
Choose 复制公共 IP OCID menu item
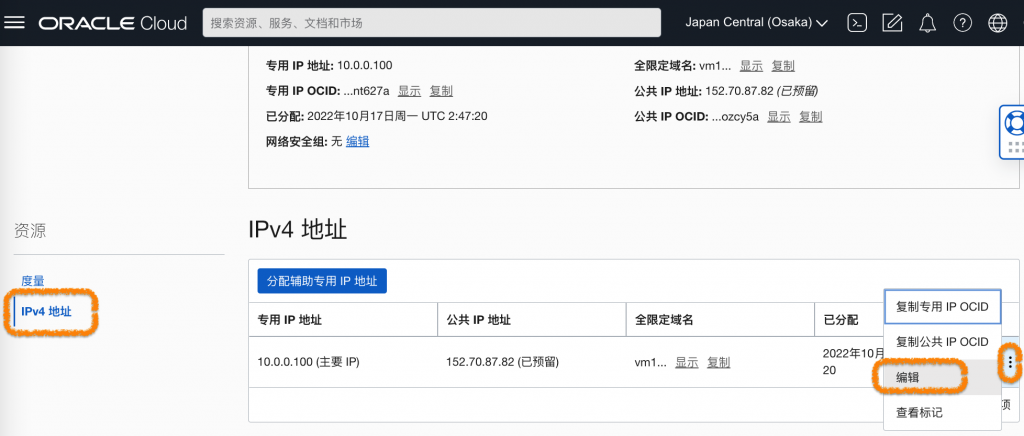pyautogui.click(x=942, y=342)
